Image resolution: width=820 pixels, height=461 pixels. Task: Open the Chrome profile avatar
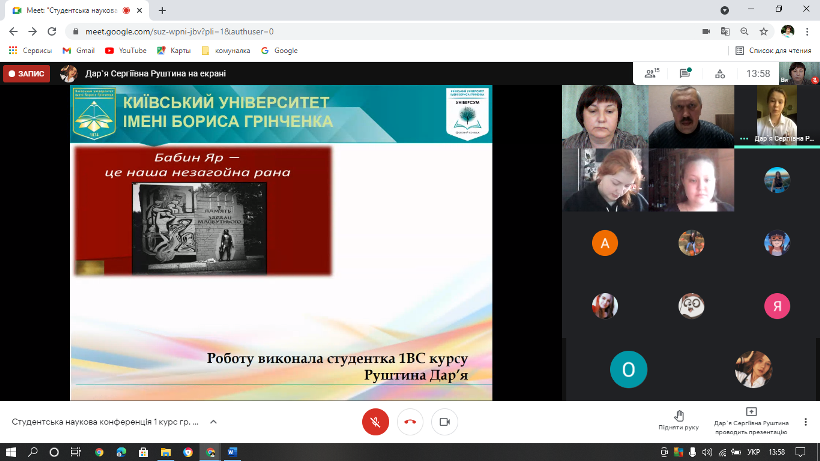click(x=788, y=31)
